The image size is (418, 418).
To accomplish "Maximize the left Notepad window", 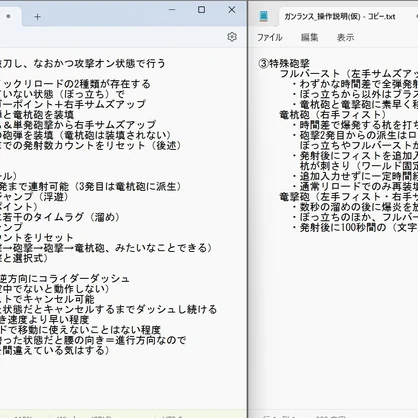I will coord(201,10).
